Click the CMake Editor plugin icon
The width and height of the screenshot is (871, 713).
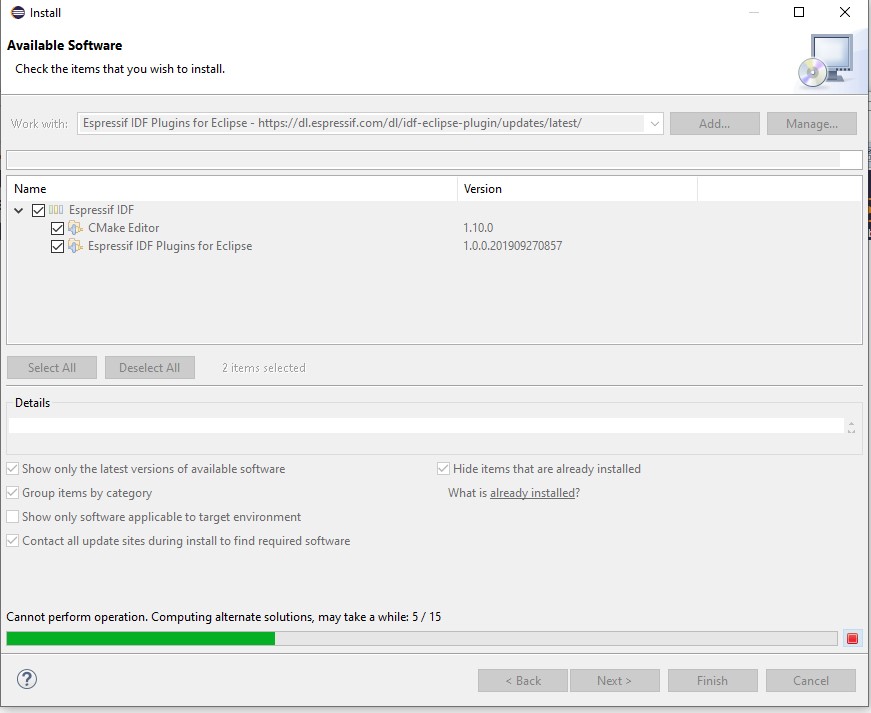pos(74,227)
